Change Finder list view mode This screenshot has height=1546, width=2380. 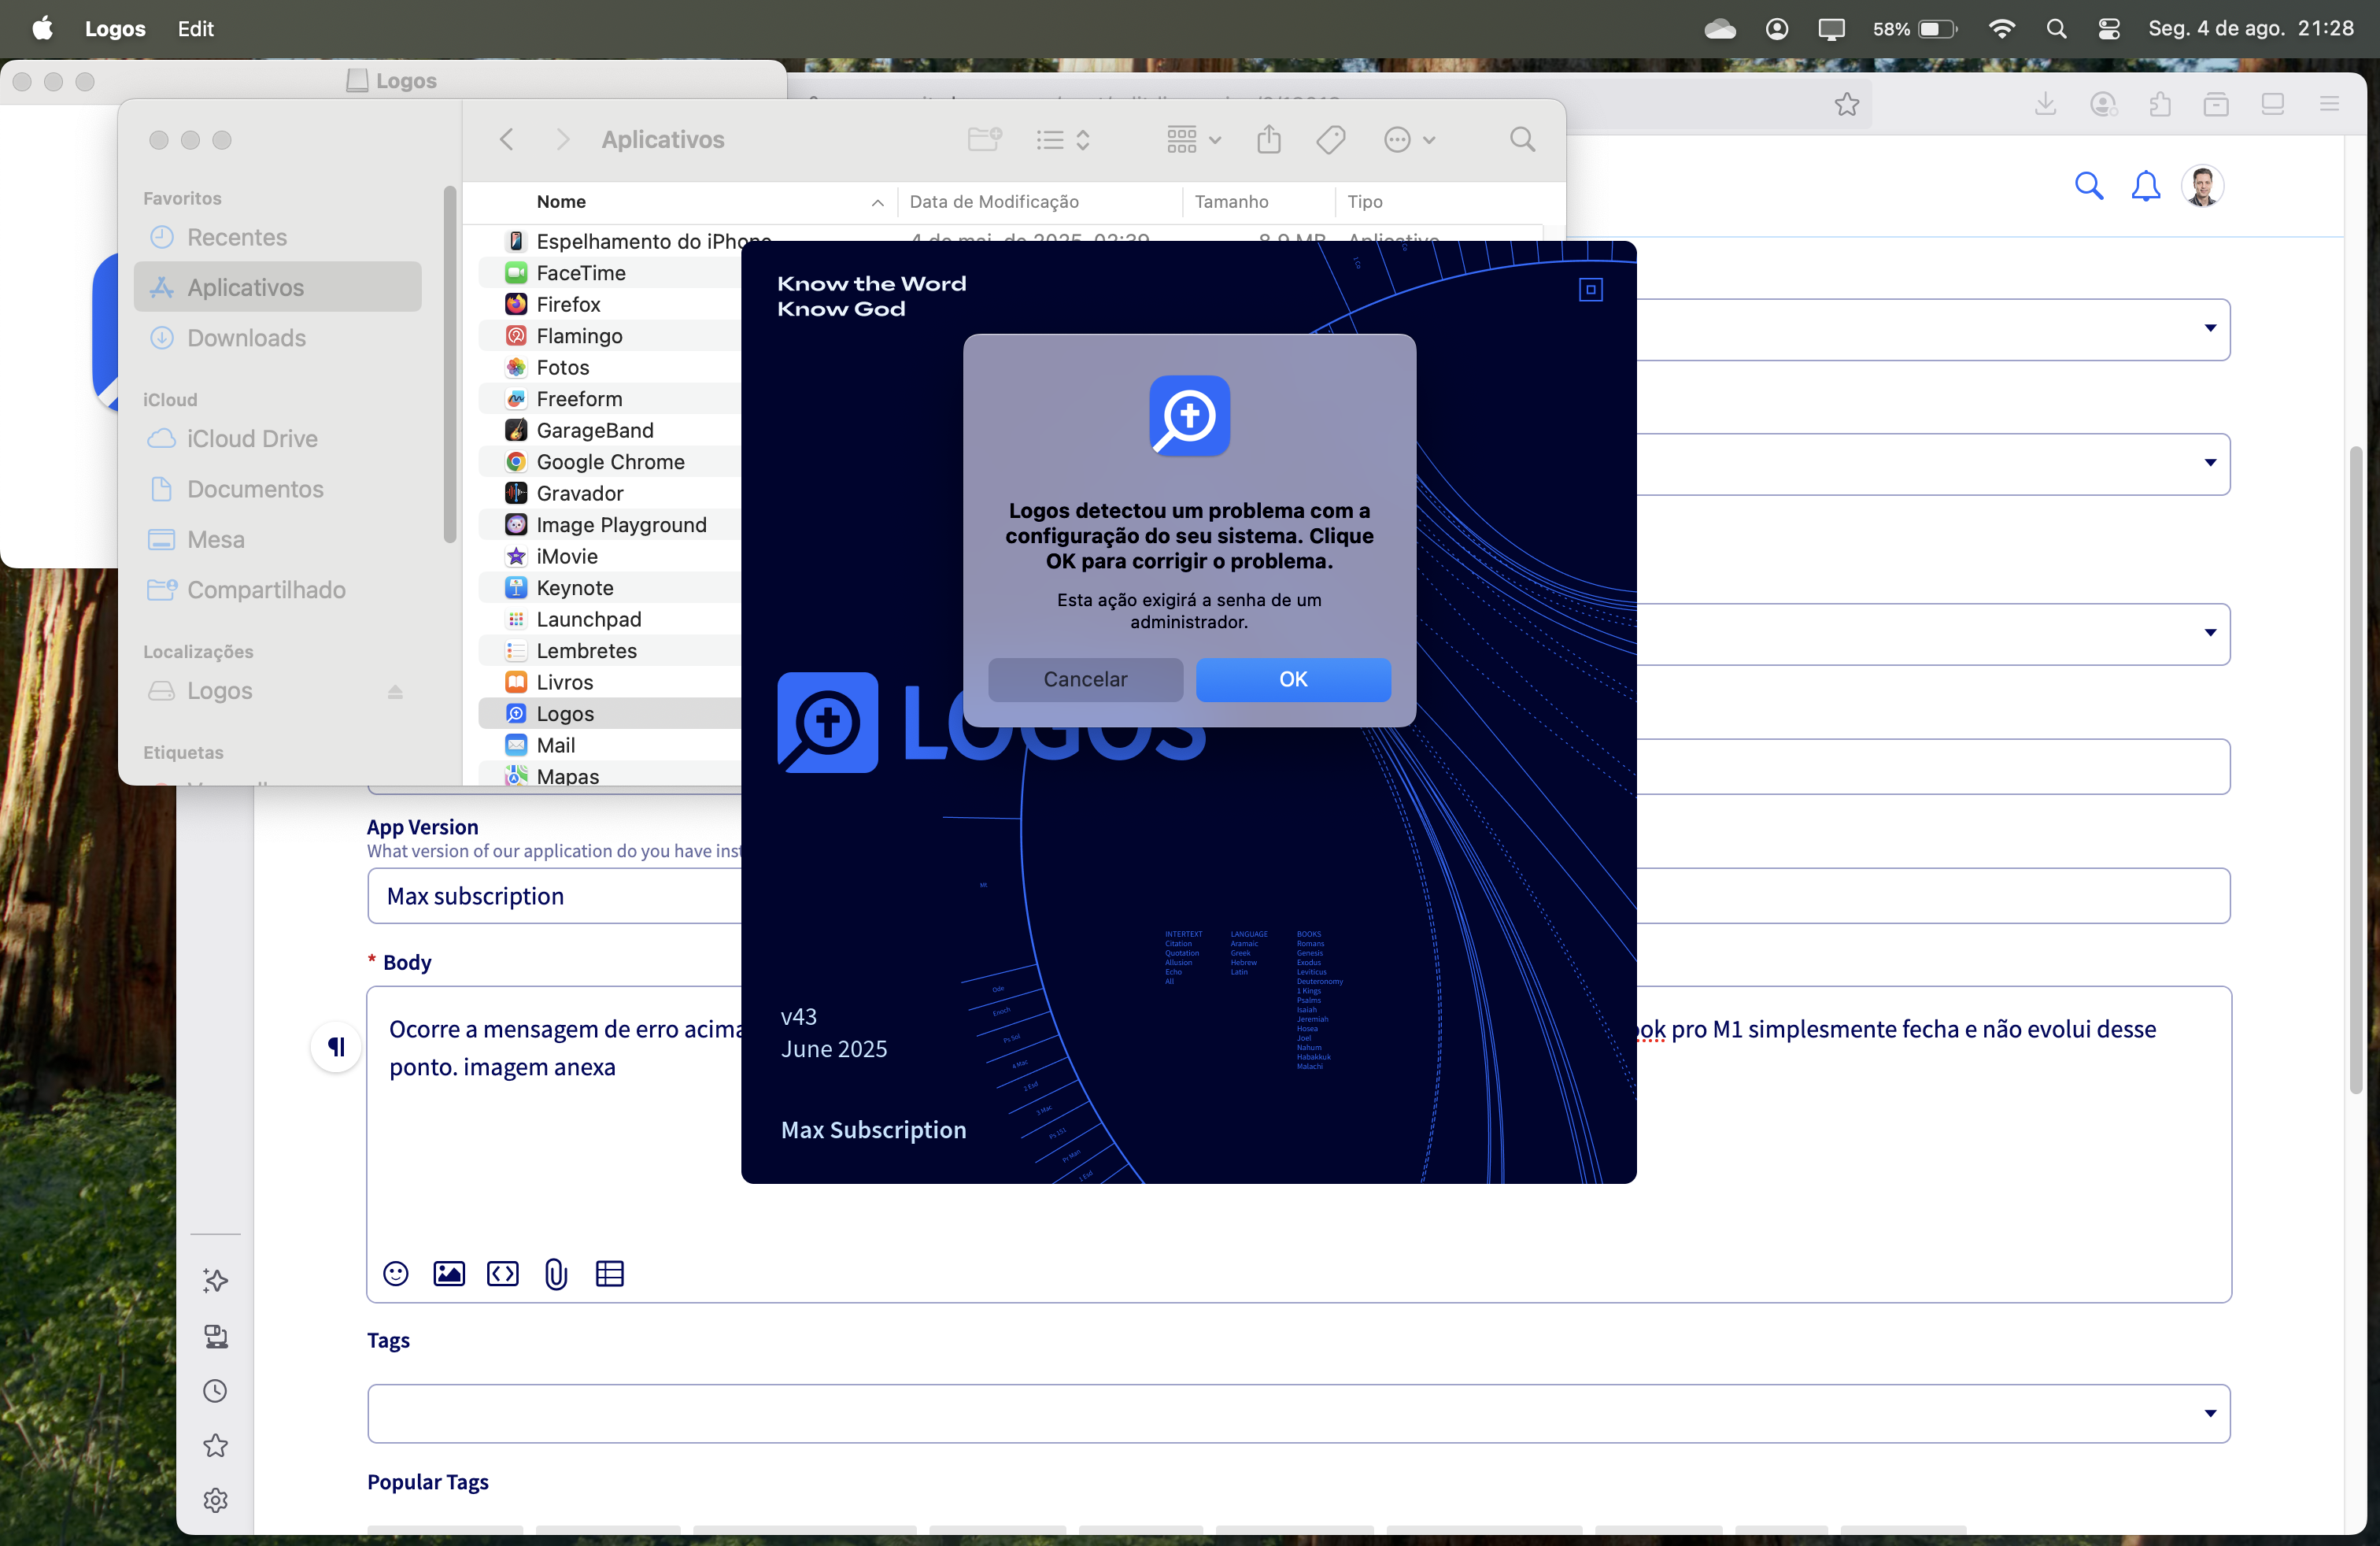1062,139
